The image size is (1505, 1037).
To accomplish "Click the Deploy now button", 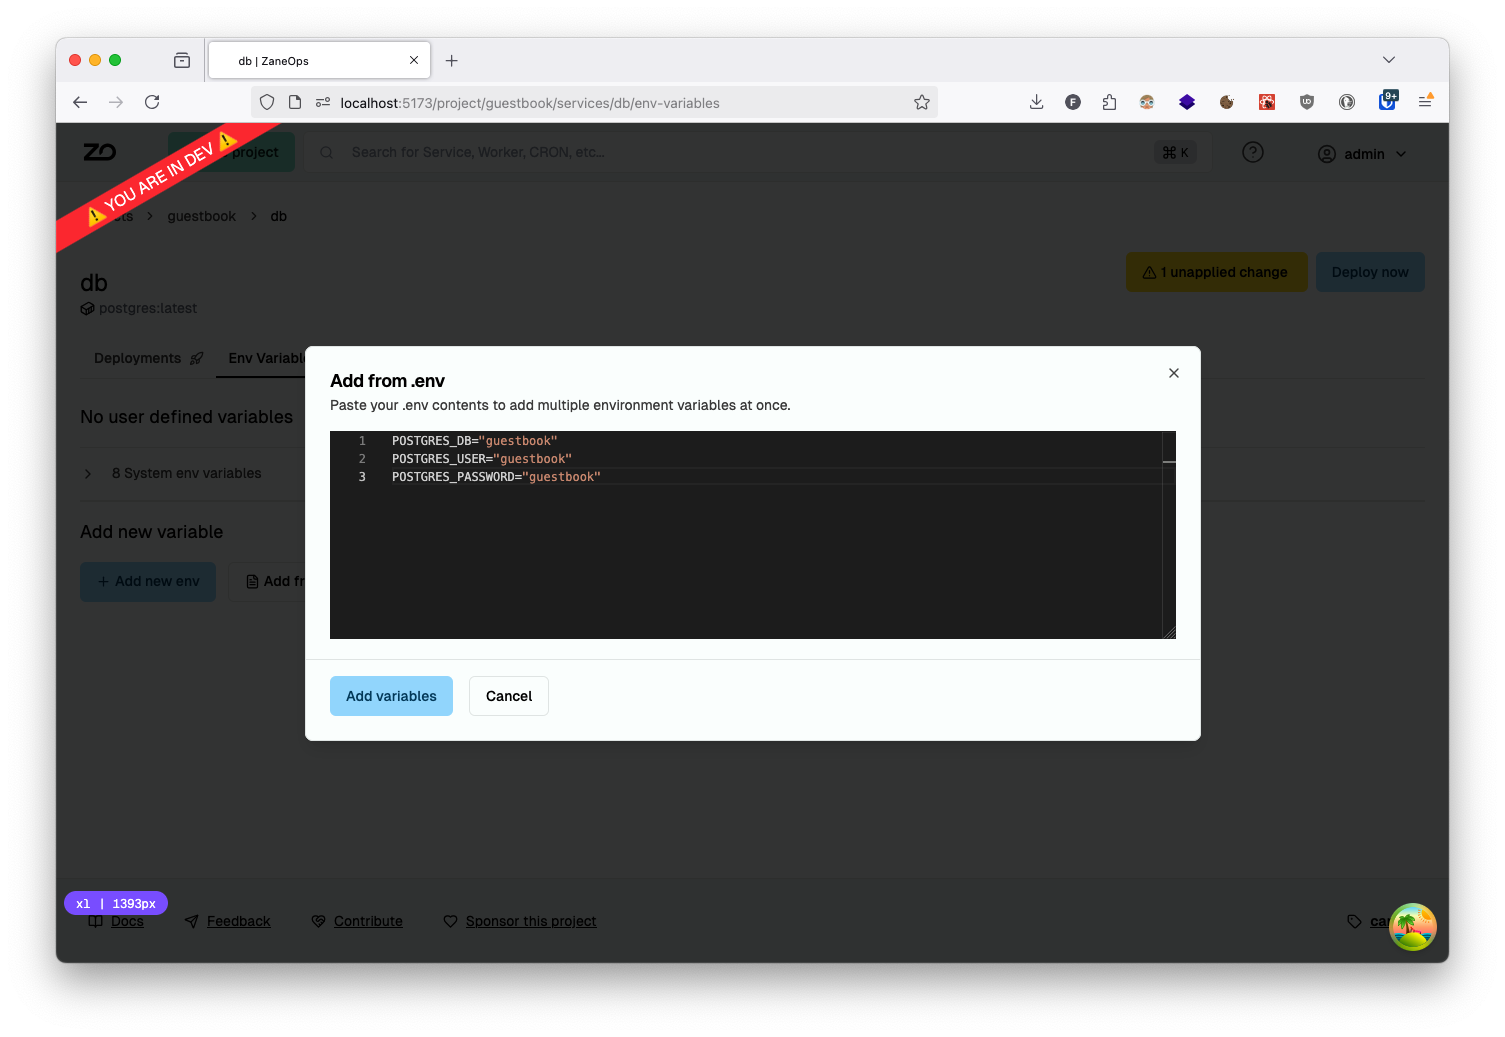I will [1370, 272].
